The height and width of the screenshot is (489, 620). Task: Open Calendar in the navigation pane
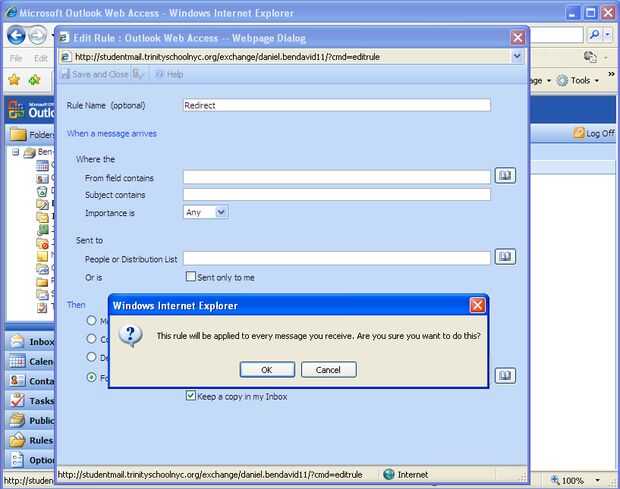tap(30, 361)
